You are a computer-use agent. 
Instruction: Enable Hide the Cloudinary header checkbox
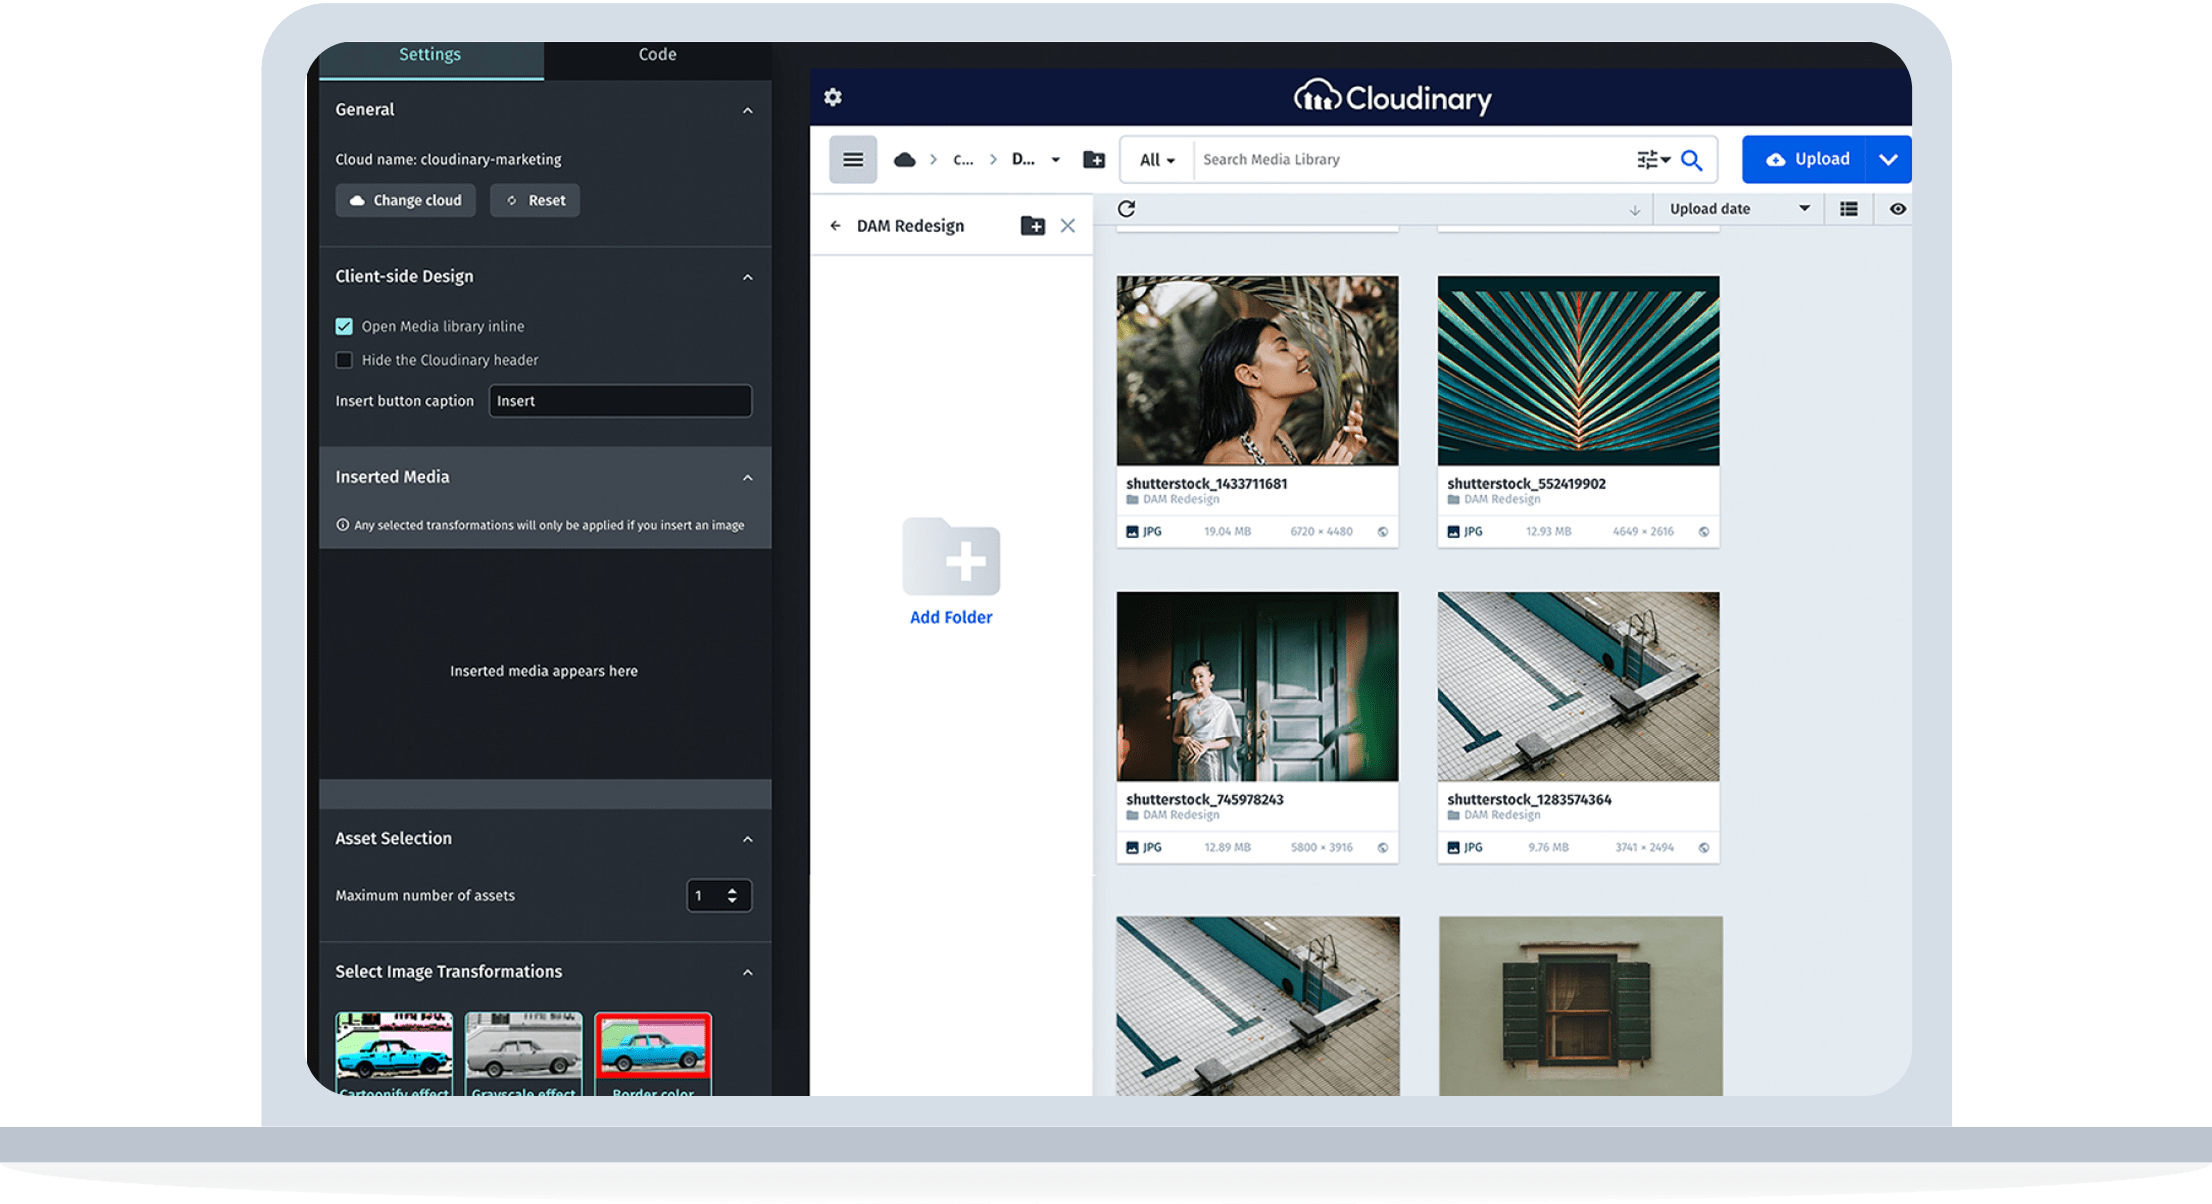344,360
